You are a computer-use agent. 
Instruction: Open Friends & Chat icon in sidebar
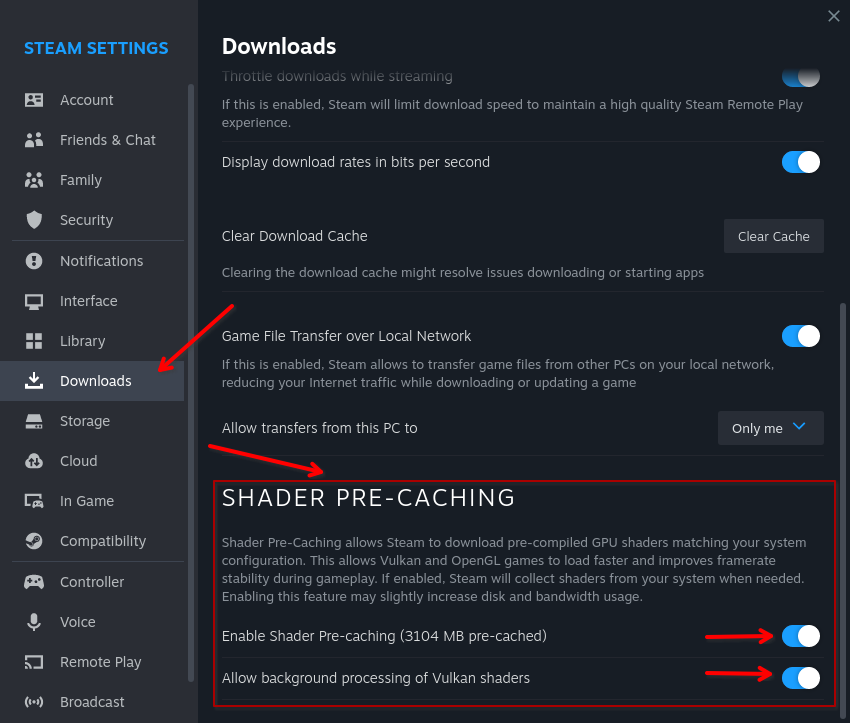[x=34, y=140]
